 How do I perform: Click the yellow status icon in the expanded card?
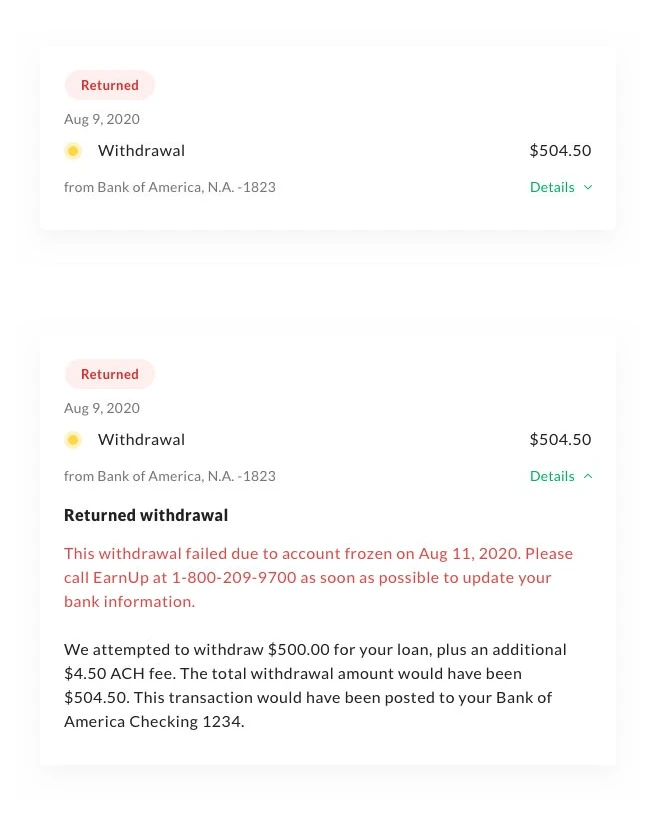pos(73,440)
